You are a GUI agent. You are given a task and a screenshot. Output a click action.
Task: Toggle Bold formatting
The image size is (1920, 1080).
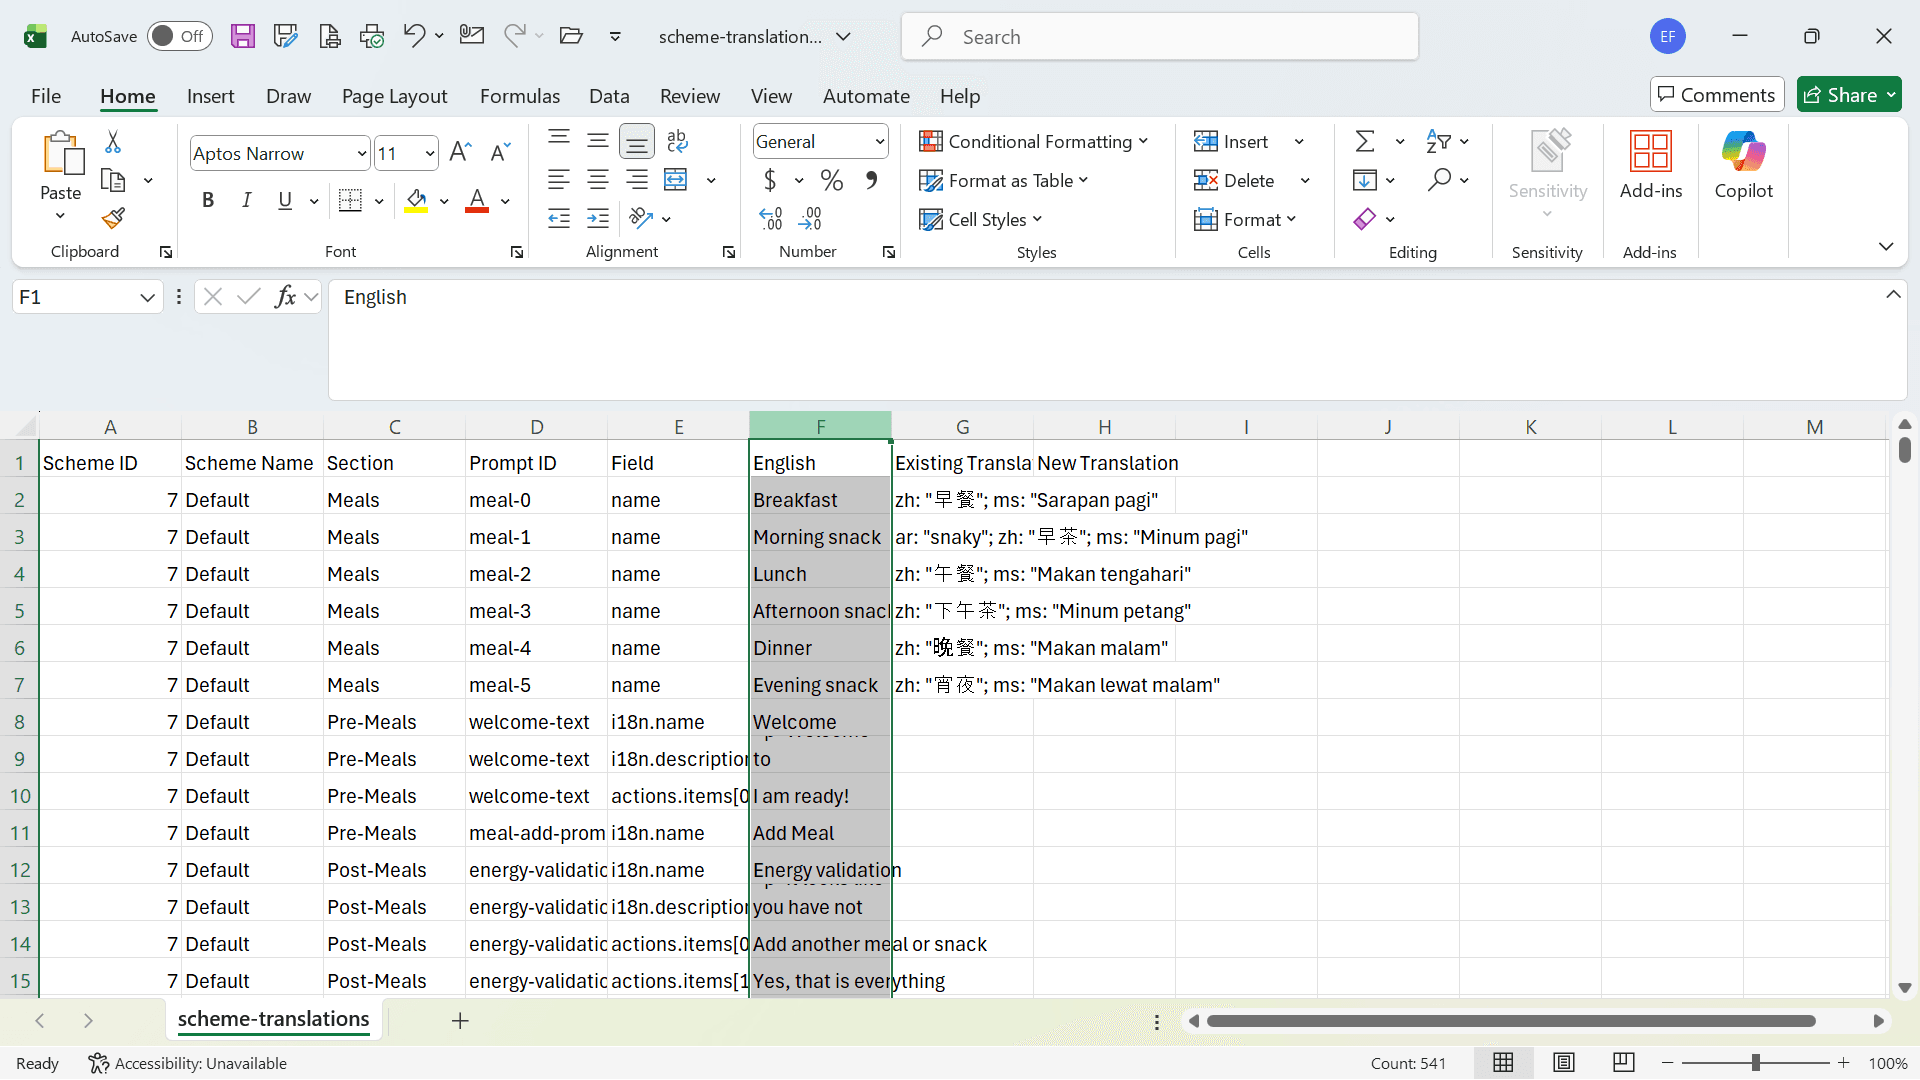[x=208, y=200]
